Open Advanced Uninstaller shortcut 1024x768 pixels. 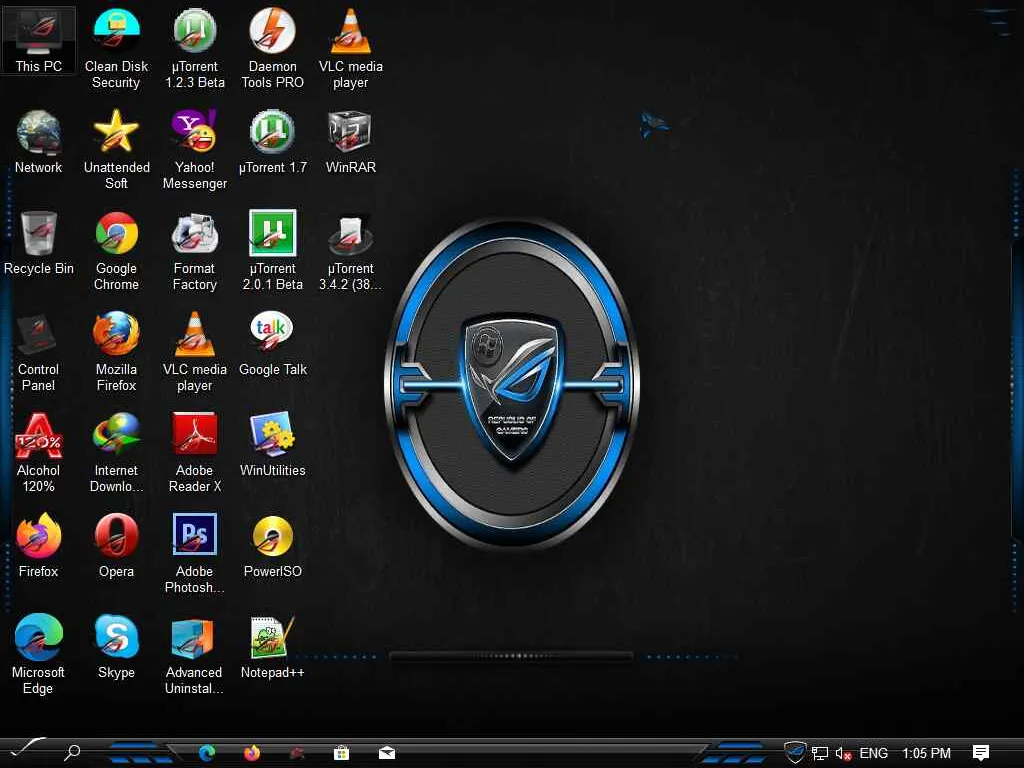click(x=195, y=655)
